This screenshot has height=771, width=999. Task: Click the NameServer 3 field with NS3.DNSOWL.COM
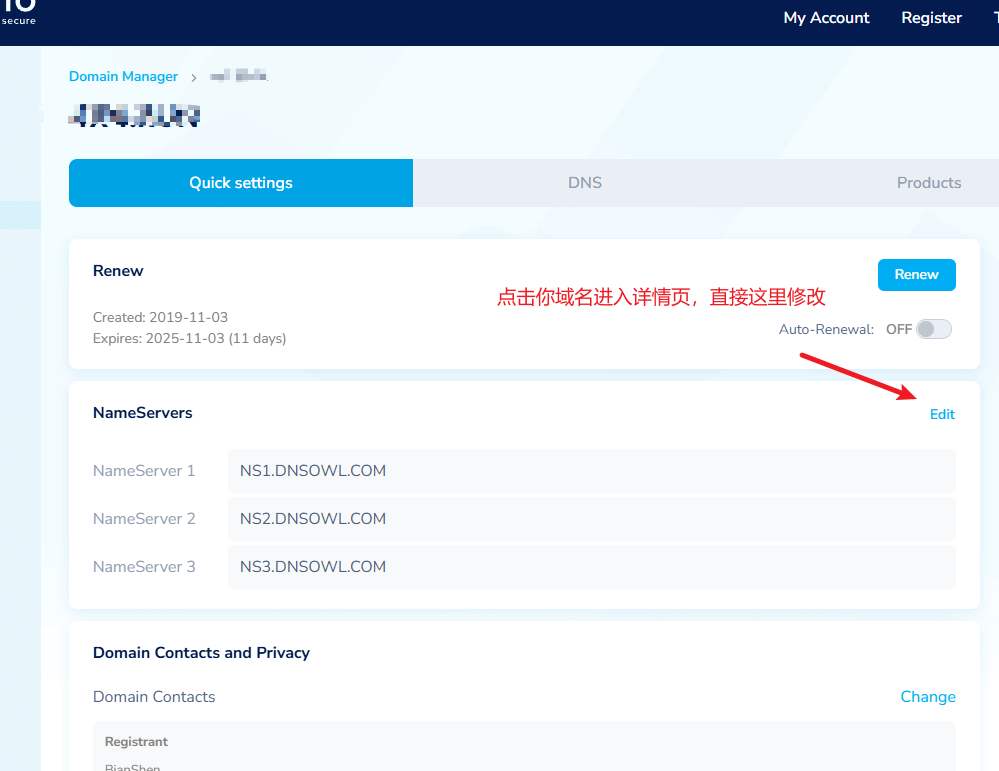pyautogui.click(x=591, y=567)
